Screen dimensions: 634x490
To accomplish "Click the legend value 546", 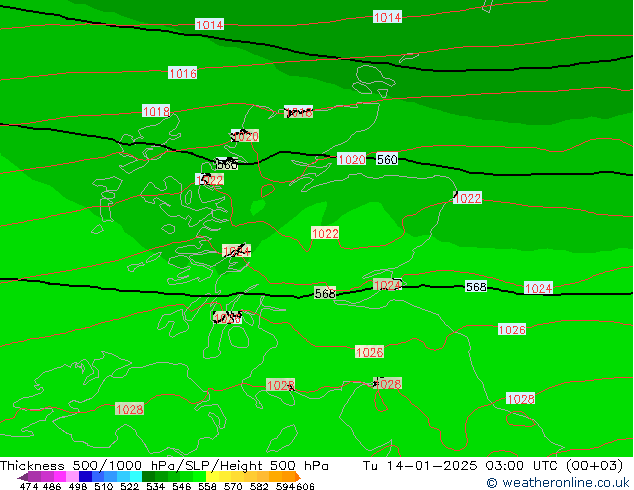I will (182, 486).
